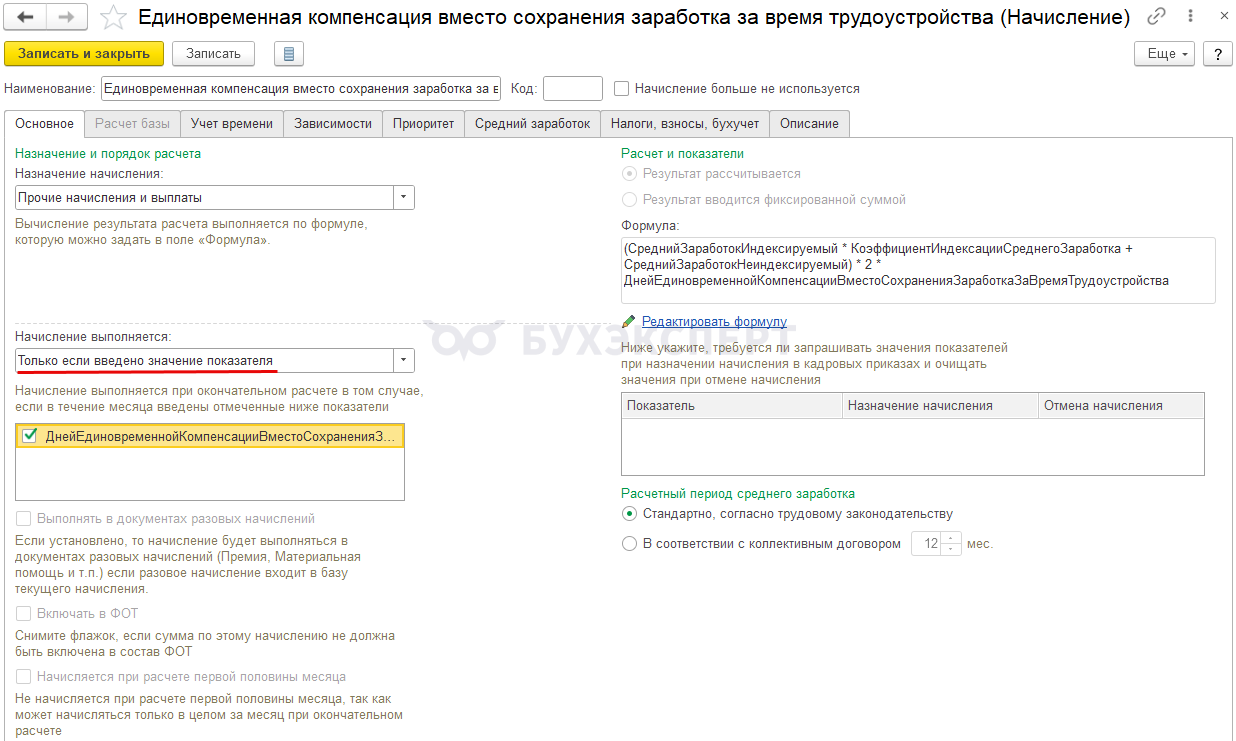1236x741 pixels.
Task: Expand the Назначение начисления dropdown
Action: pos(403,198)
